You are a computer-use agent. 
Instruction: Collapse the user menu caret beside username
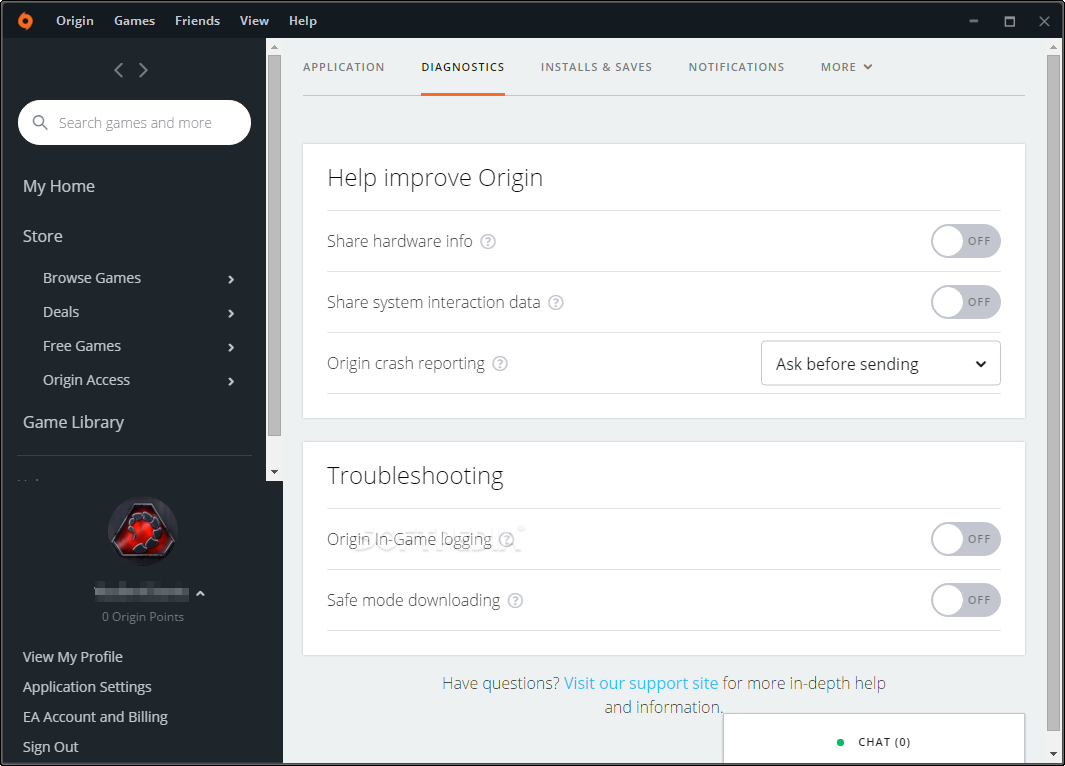point(200,593)
